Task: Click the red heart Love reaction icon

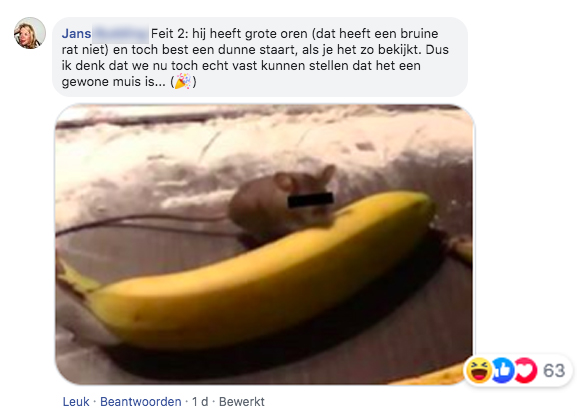Action: pyautogui.click(x=526, y=370)
